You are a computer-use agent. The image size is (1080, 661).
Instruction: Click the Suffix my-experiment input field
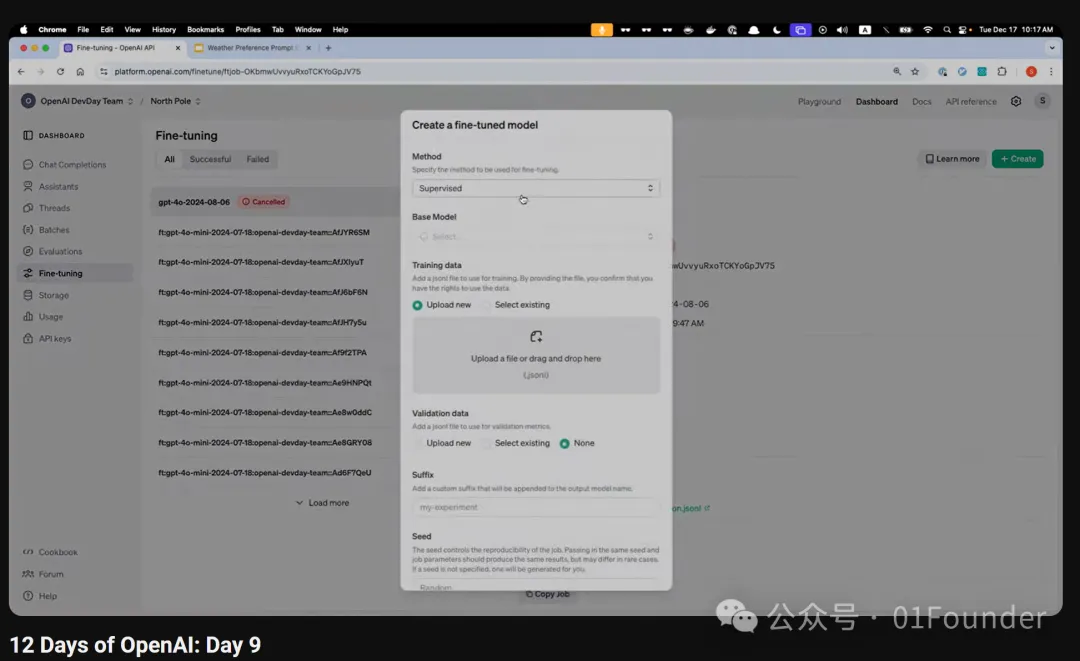[x=536, y=507]
